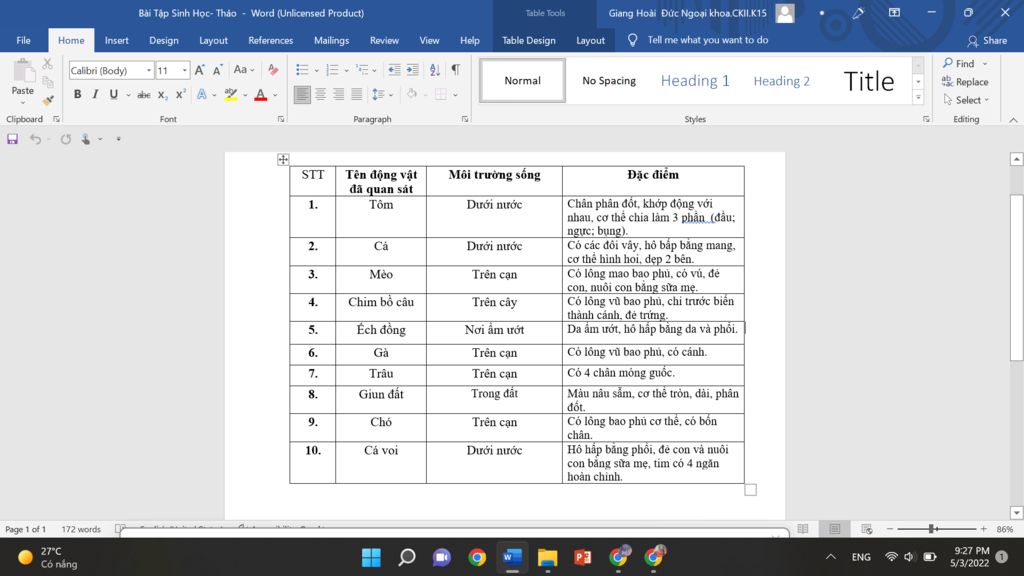Open the Paragraph dialog launcher
1024x576 pixels.
point(465,120)
